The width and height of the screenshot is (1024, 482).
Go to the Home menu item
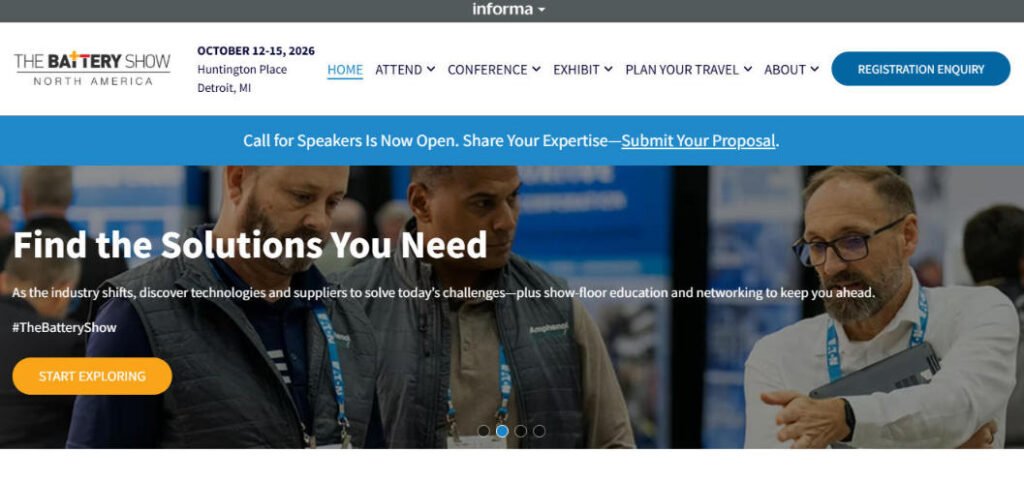coord(345,70)
